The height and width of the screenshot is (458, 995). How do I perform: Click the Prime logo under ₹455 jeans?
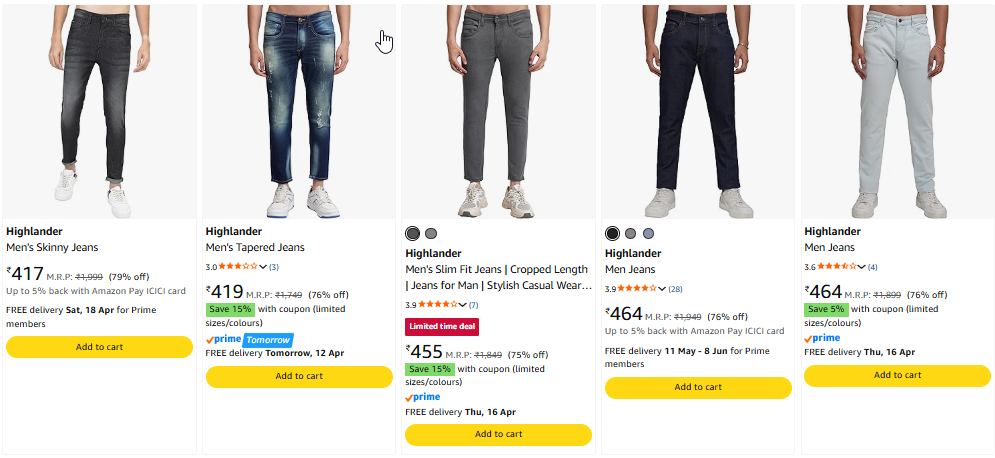pos(423,397)
